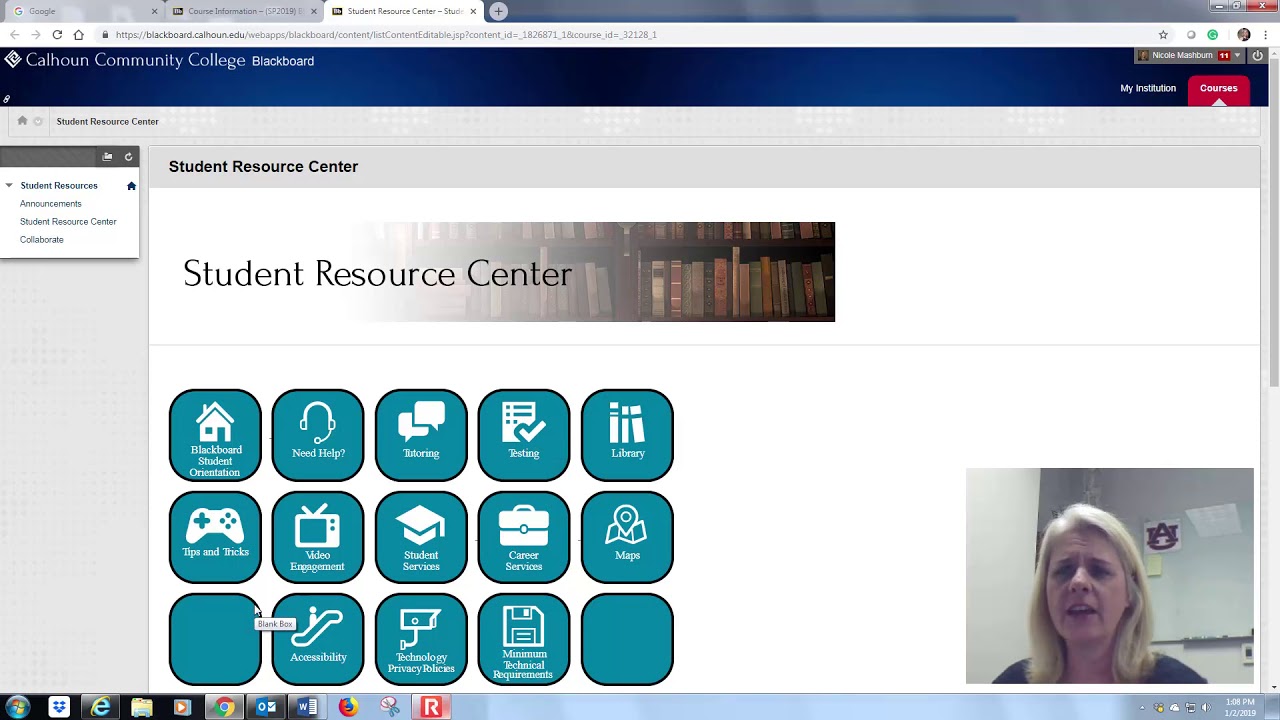1280x720 pixels.
Task: Open the Testing checklist tile
Action: pos(524,435)
